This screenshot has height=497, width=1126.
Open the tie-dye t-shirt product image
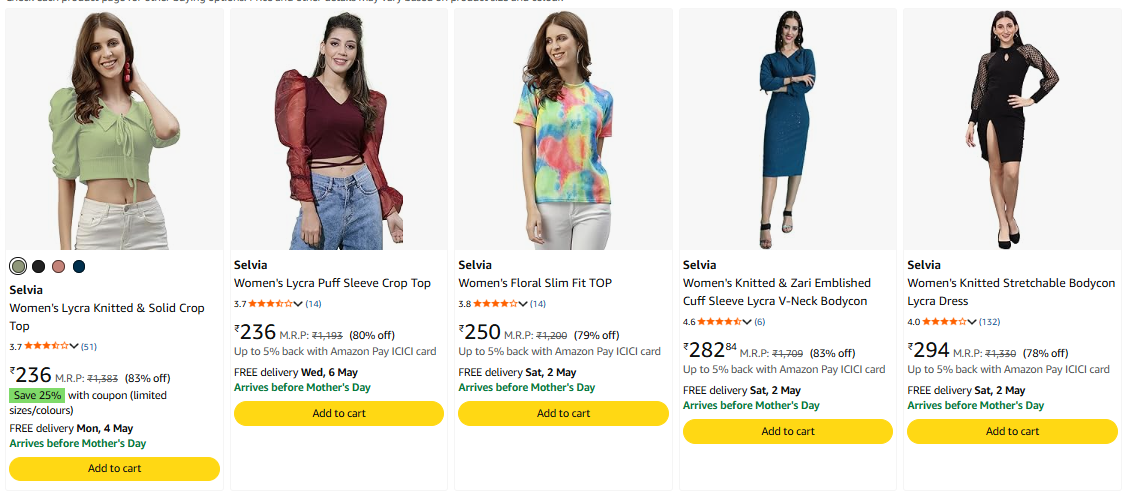563,130
